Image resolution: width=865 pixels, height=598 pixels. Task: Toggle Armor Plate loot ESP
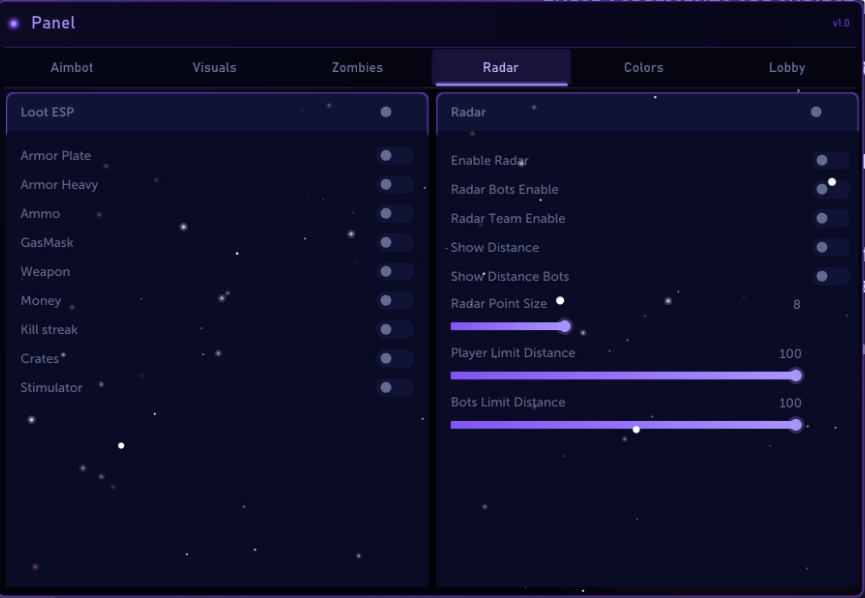(x=395, y=156)
